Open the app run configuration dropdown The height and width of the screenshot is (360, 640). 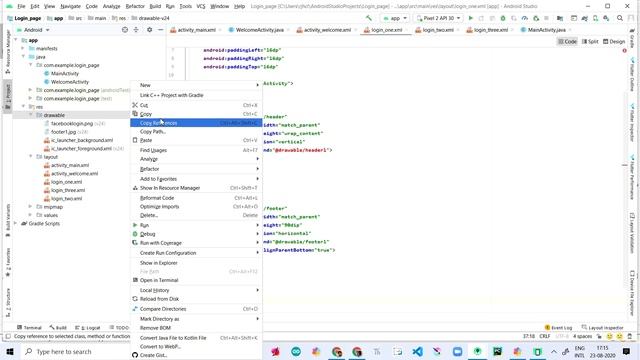pos(395,18)
